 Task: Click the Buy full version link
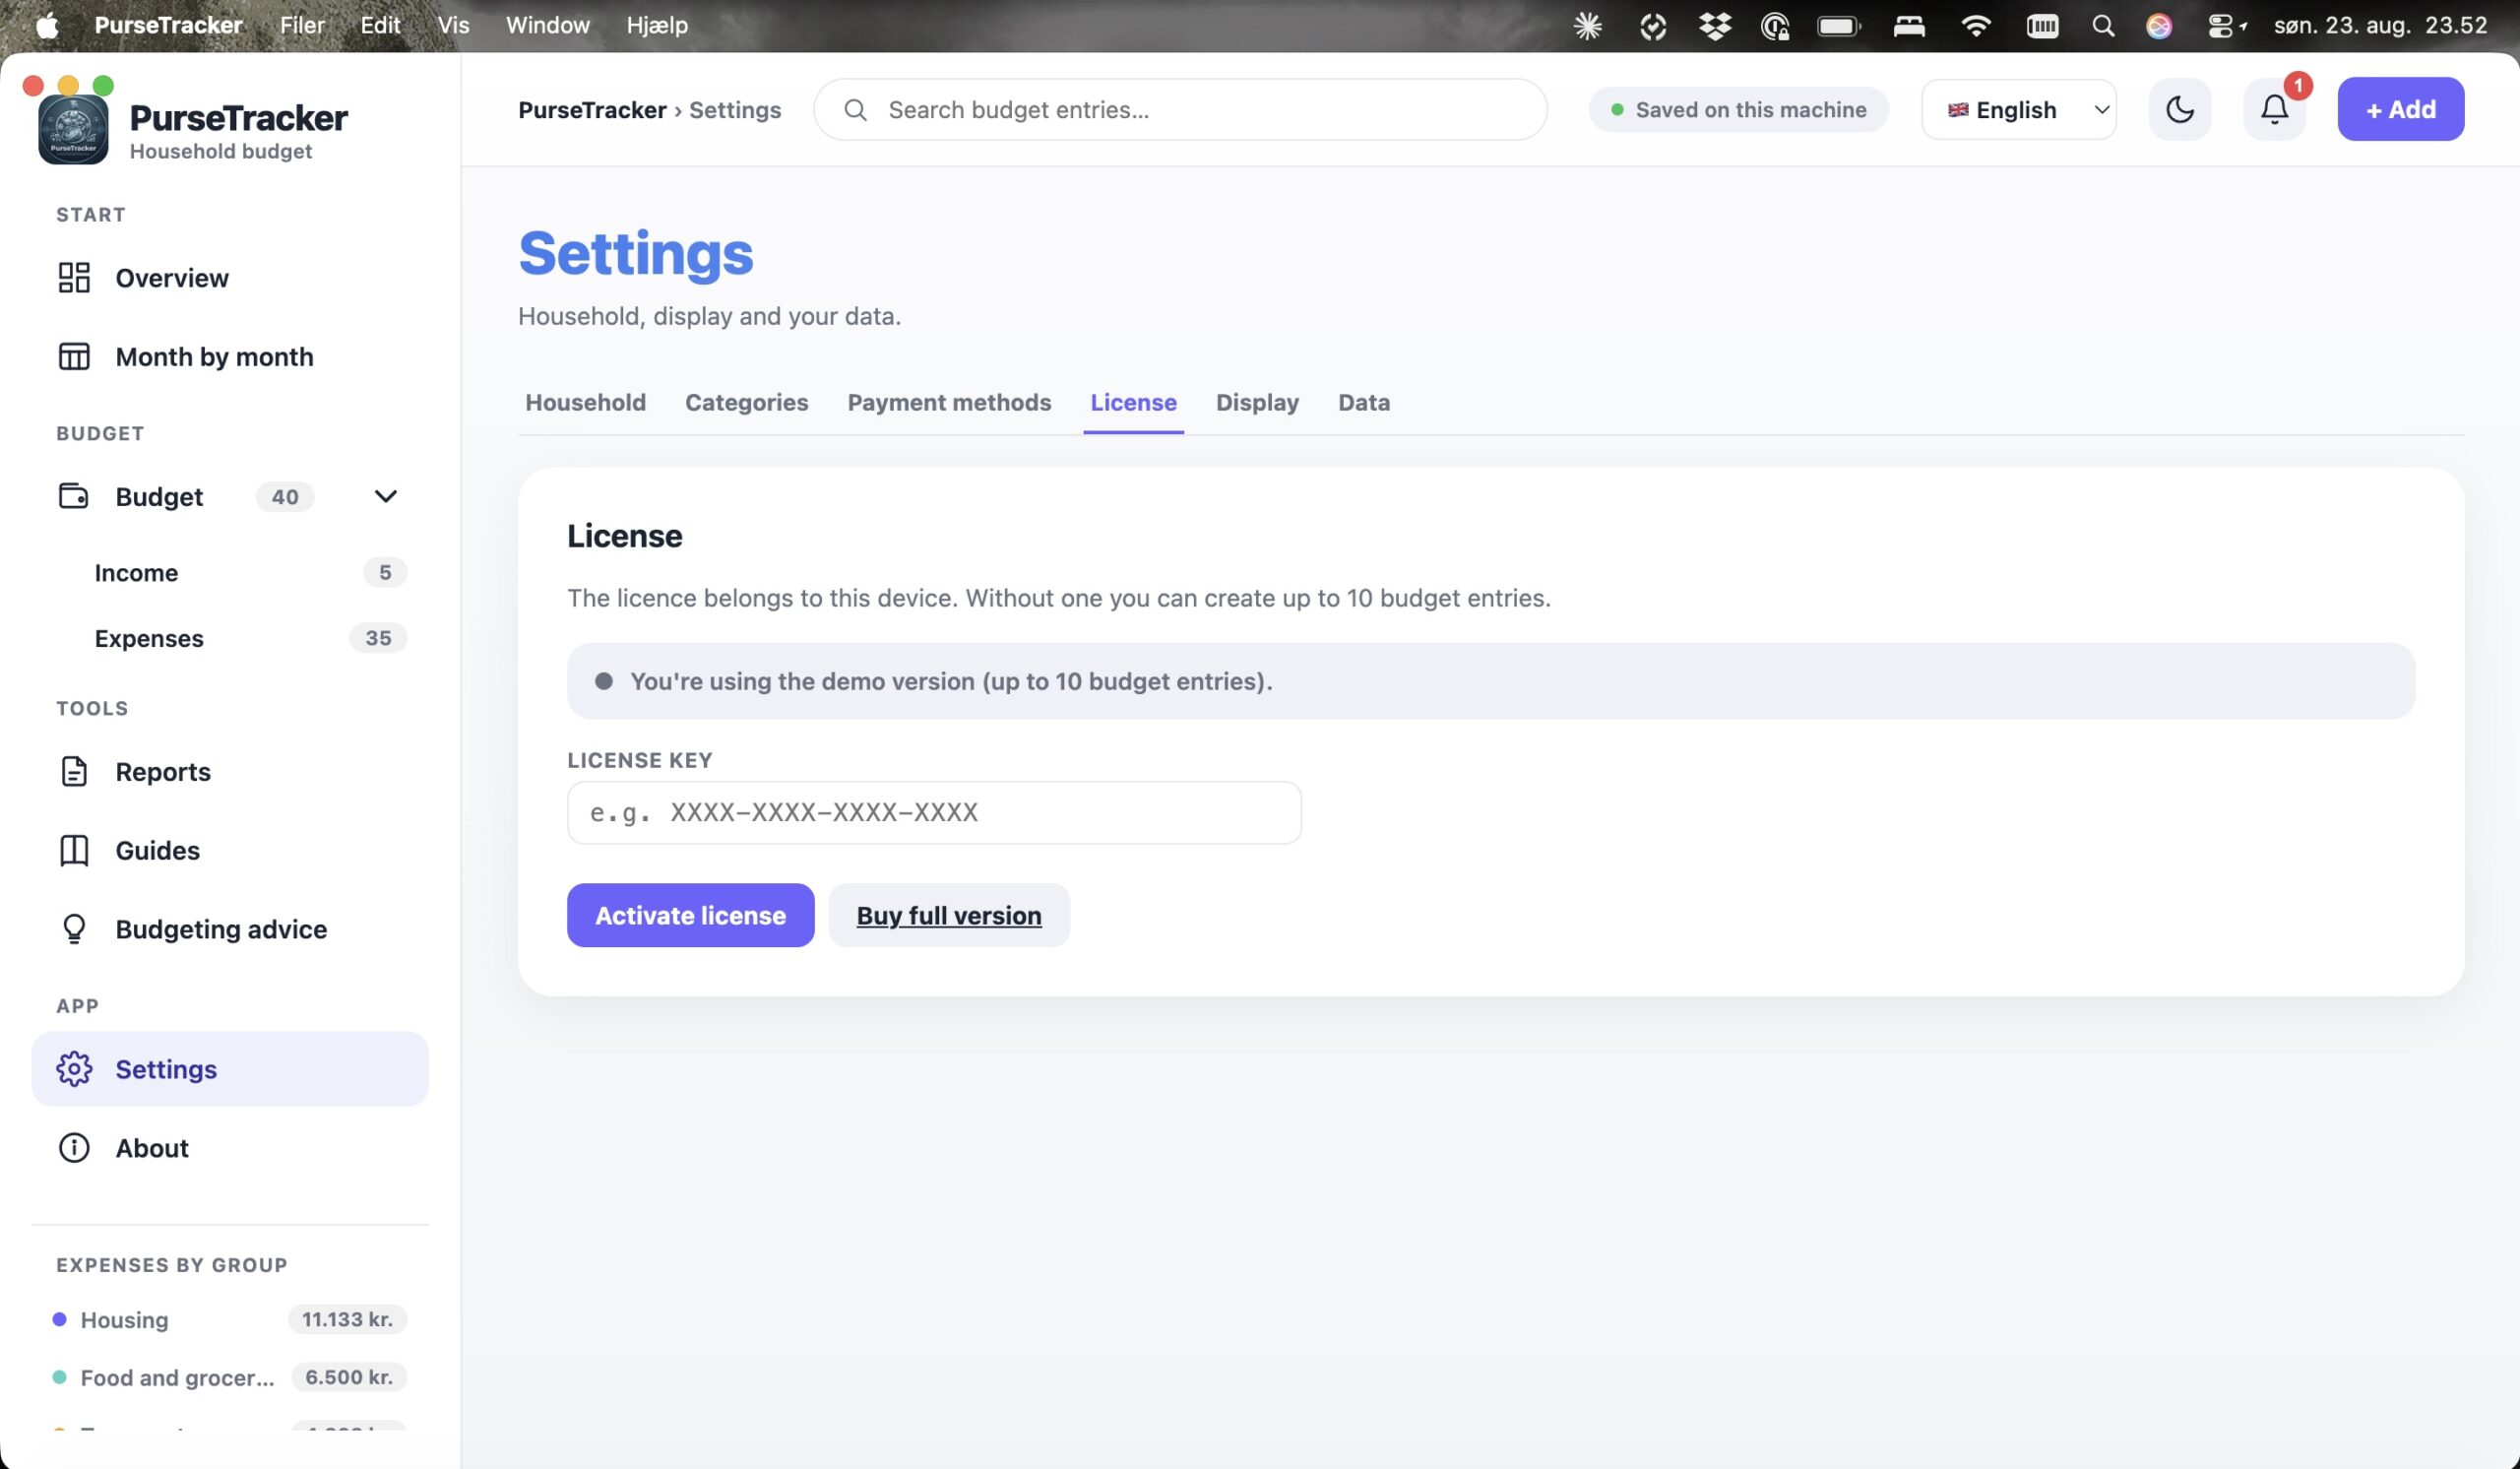coord(949,915)
